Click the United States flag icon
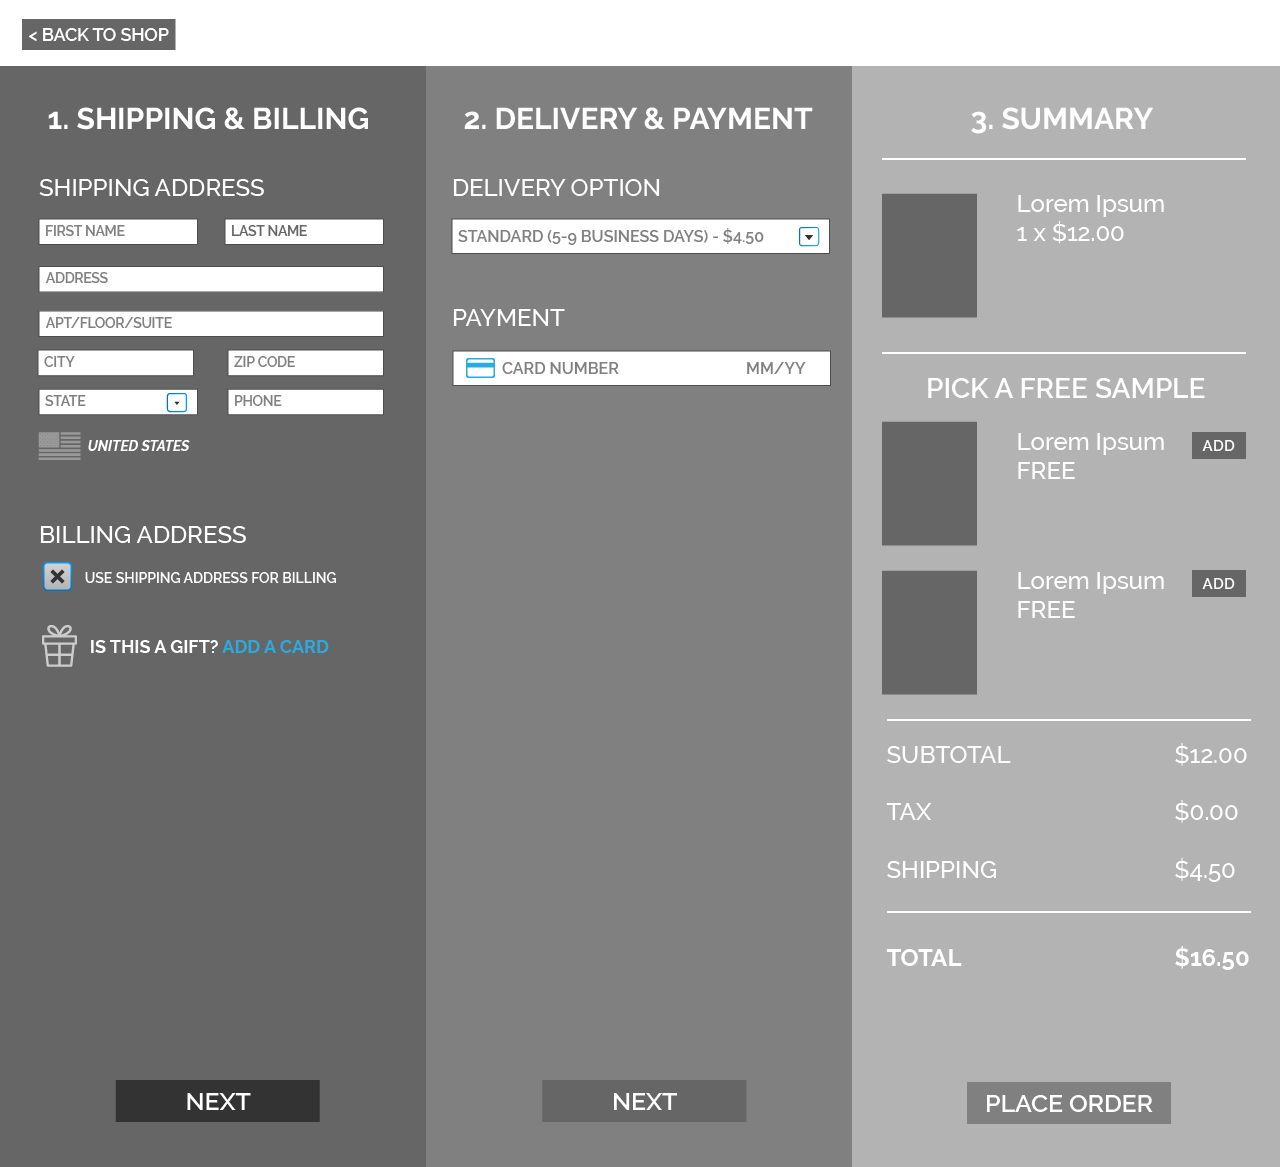The width and height of the screenshot is (1280, 1167). (60, 446)
